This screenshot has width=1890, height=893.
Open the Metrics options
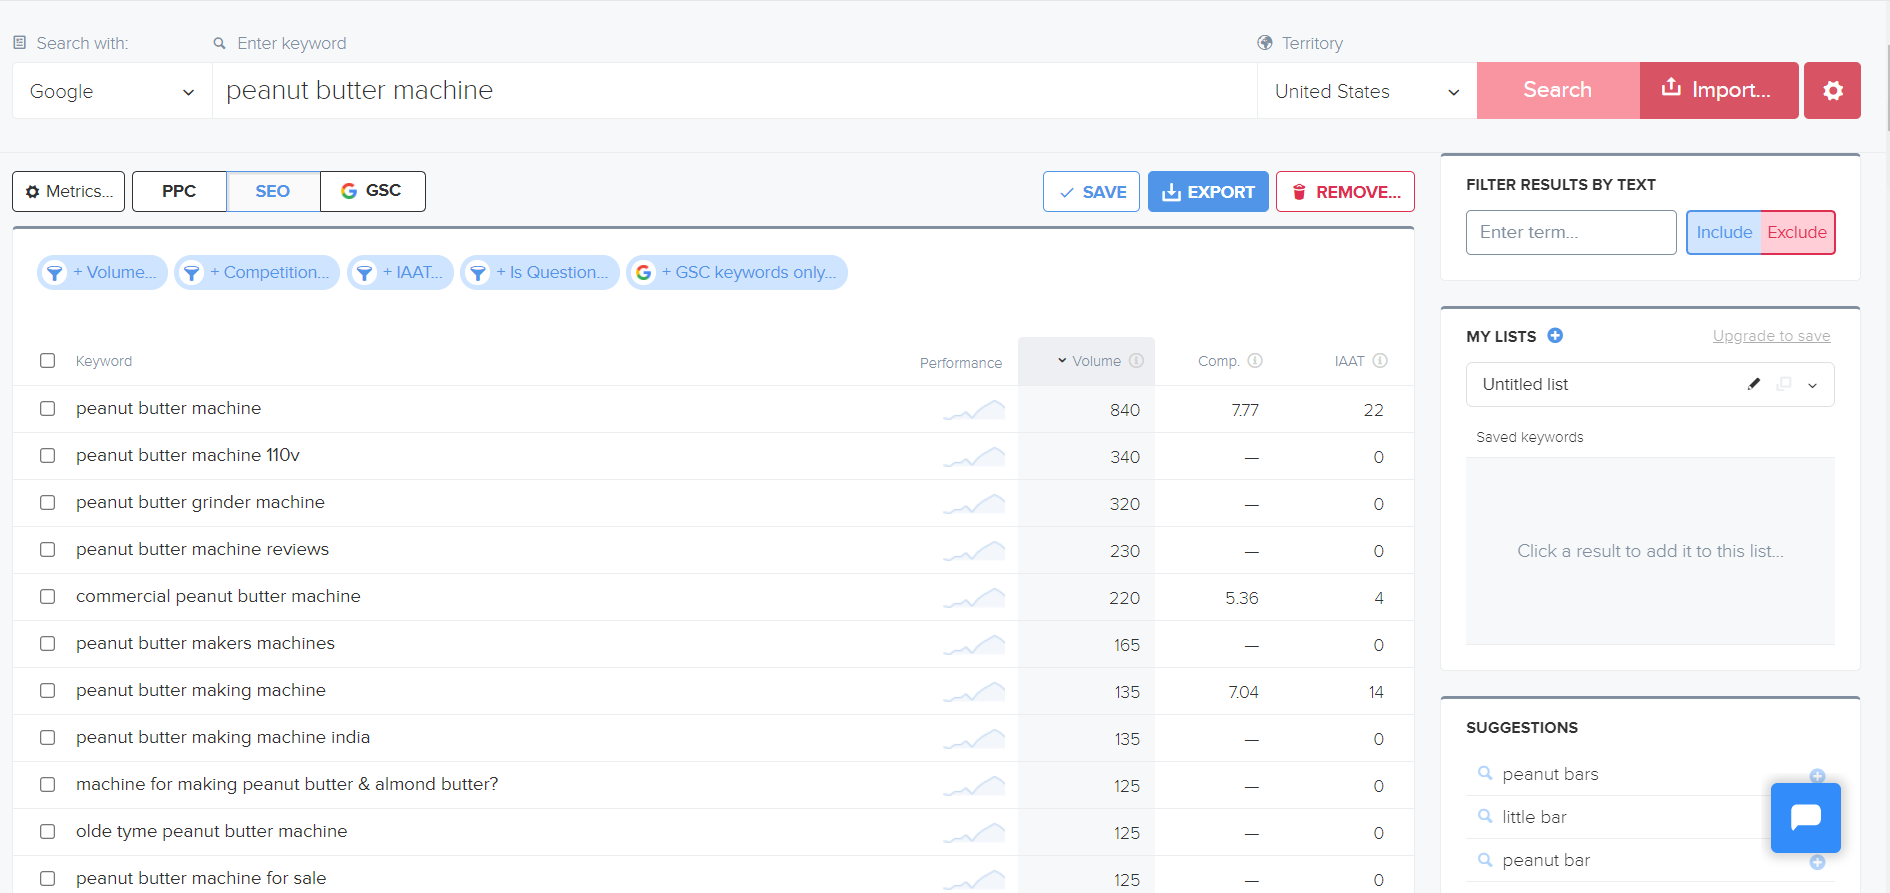tap(68, 191)
